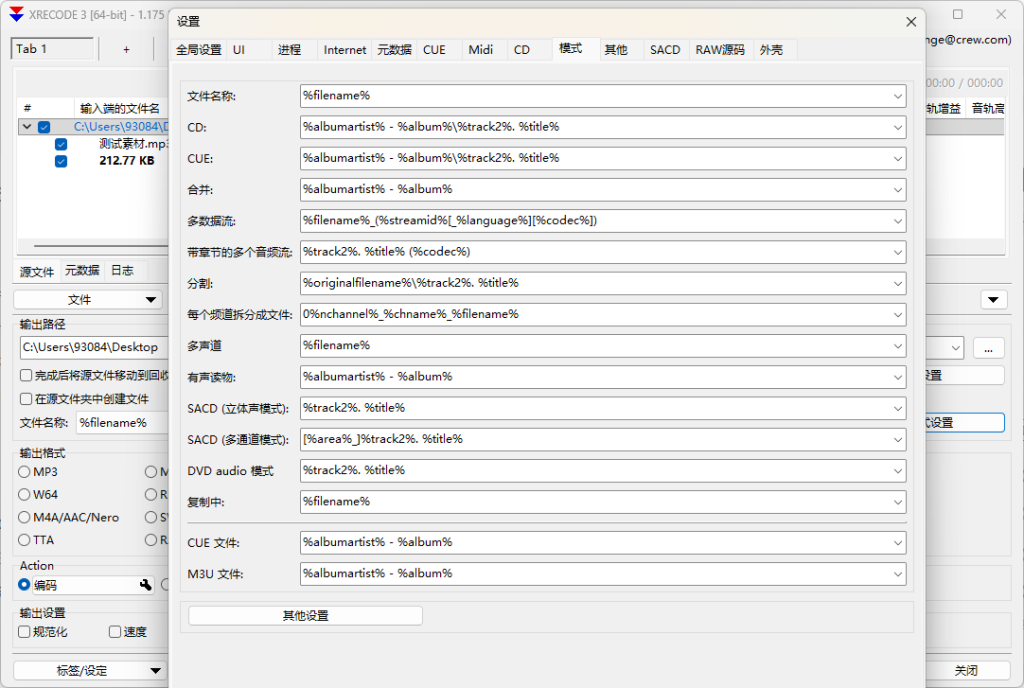The image size is (1024, 688).
Task: Select the MP3 output format
Action: [x=25, y=472]
